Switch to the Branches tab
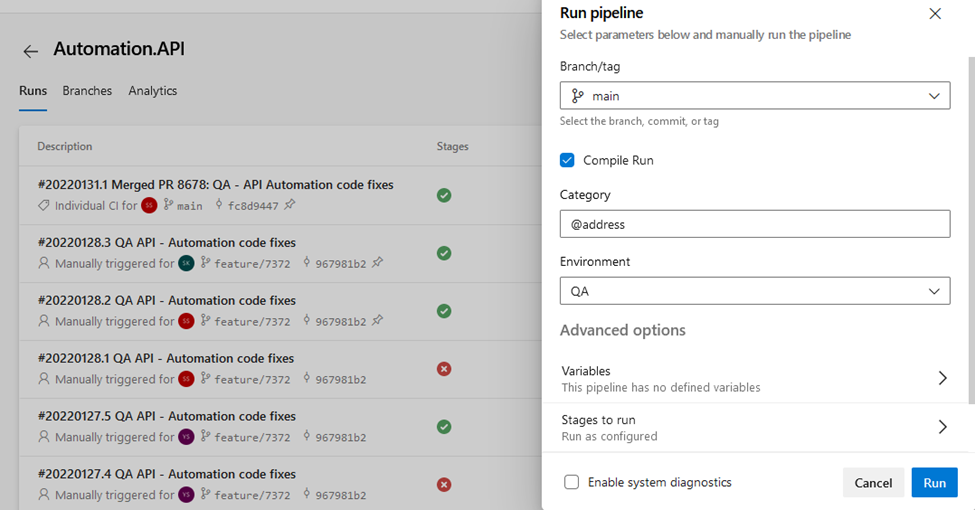The width and height of the screenshot is (975, 510). point(87,91)
